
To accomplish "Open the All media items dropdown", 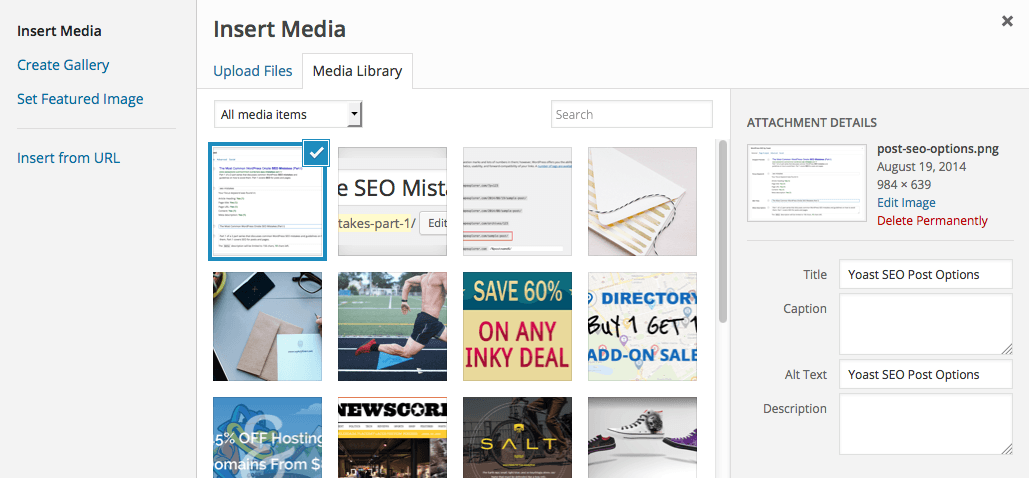I will point(288,114).
